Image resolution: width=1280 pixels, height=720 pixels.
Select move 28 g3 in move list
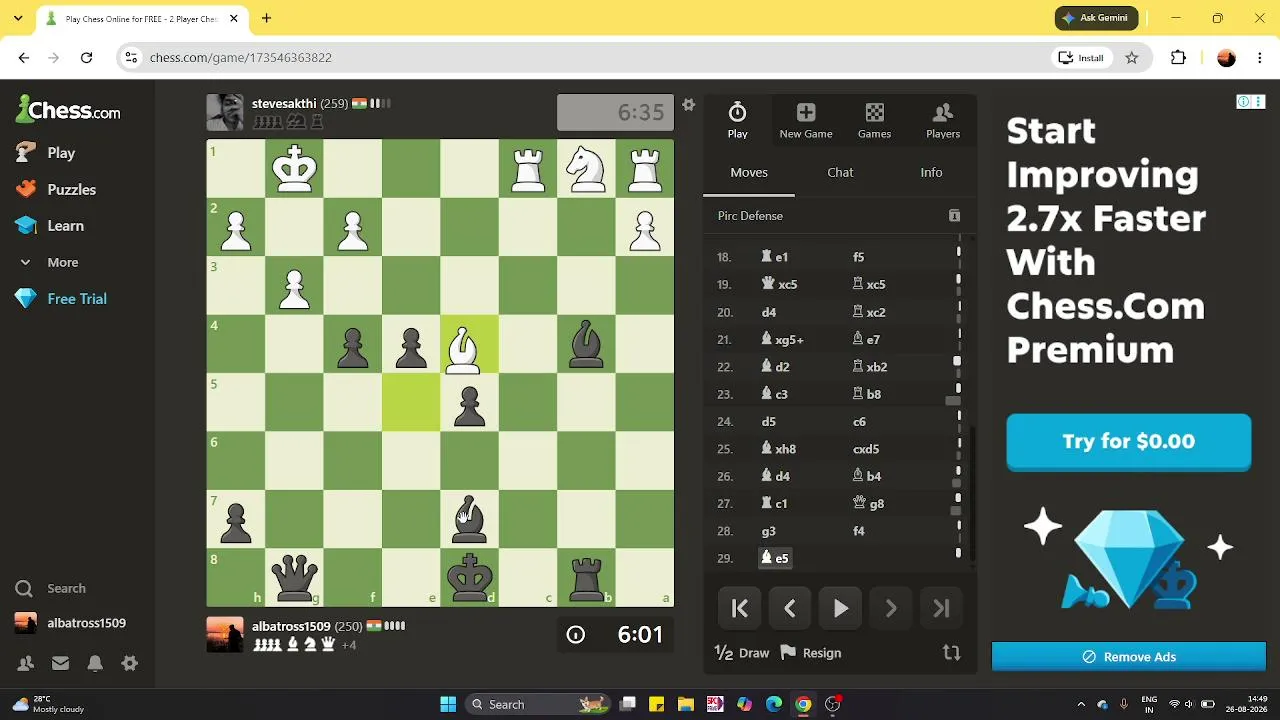tap(768, 531)
